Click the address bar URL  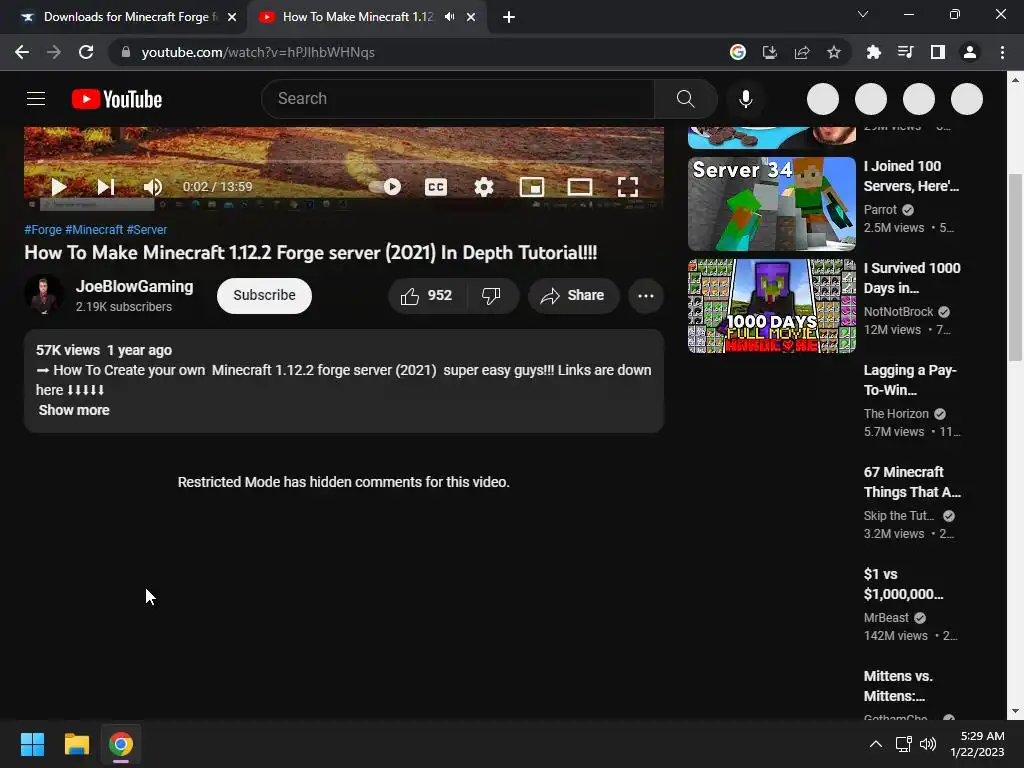coord(258,52)
